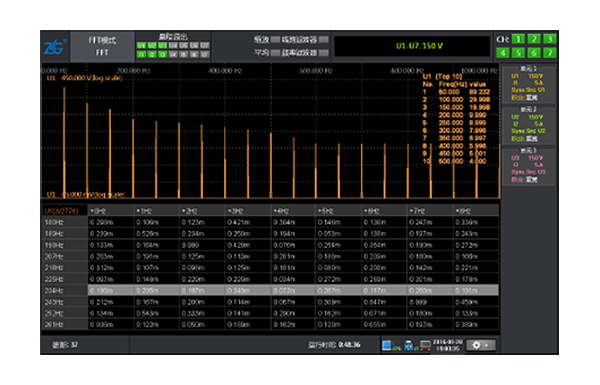Select the 243Hz table row header
The width and height of the screenshot is (600, 385).
(65, 302)
